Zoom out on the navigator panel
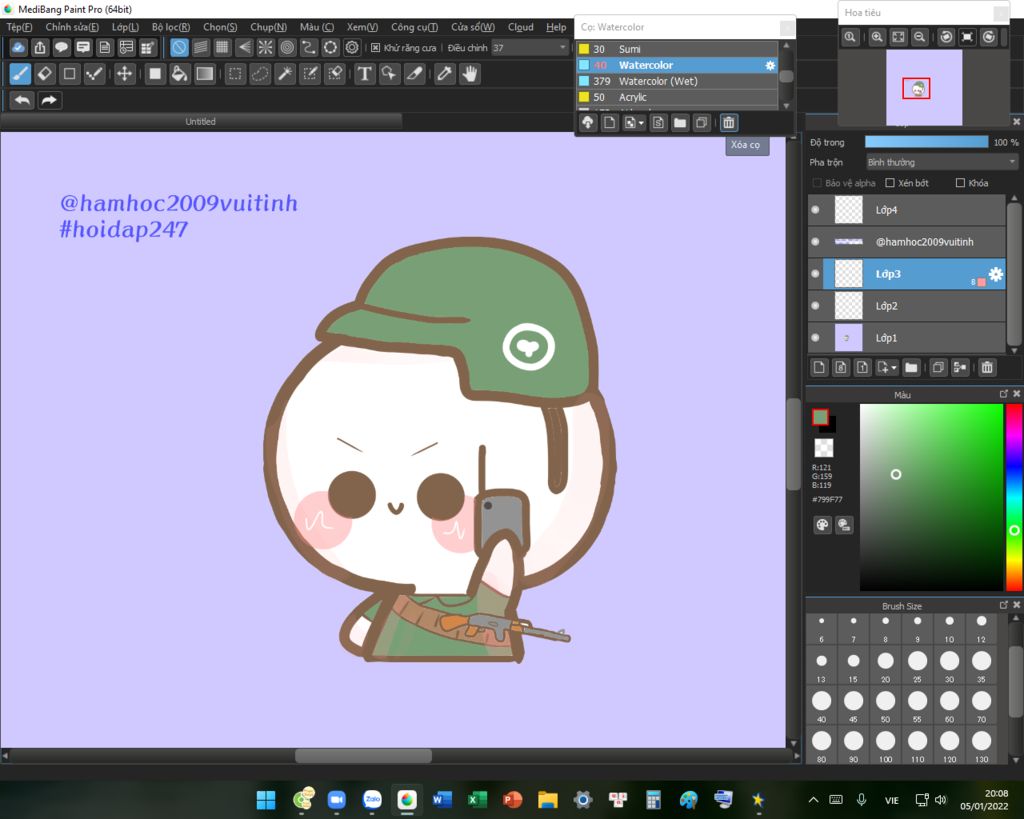The image size is (1024, 819). [x=920, y=37]
